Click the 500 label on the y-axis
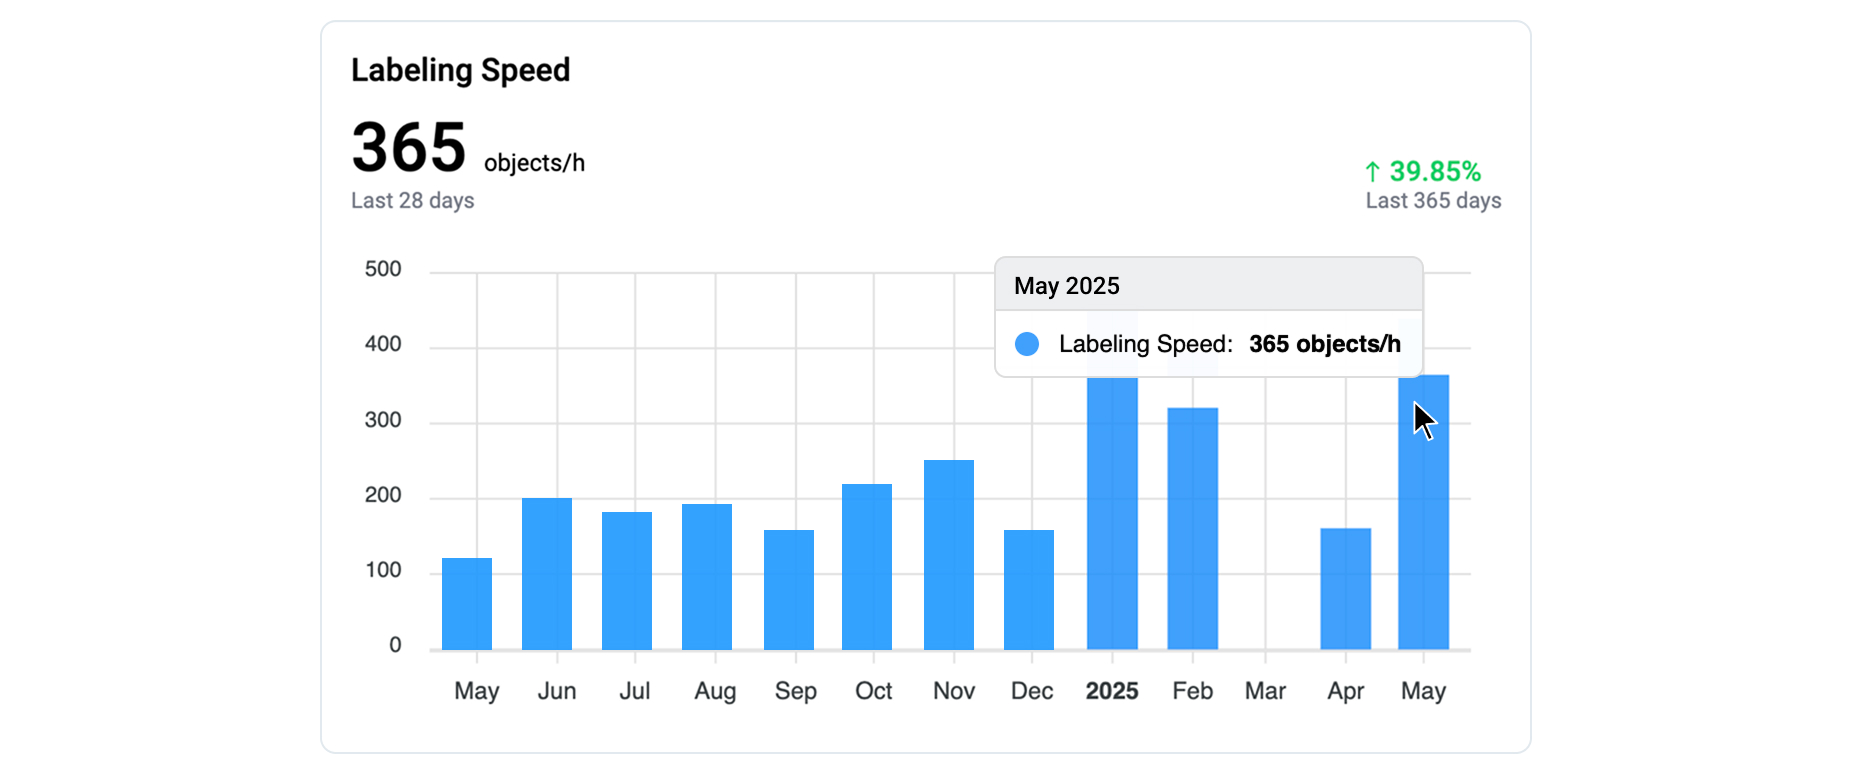Screen dimensions: 1854x774 coord(383,269)
